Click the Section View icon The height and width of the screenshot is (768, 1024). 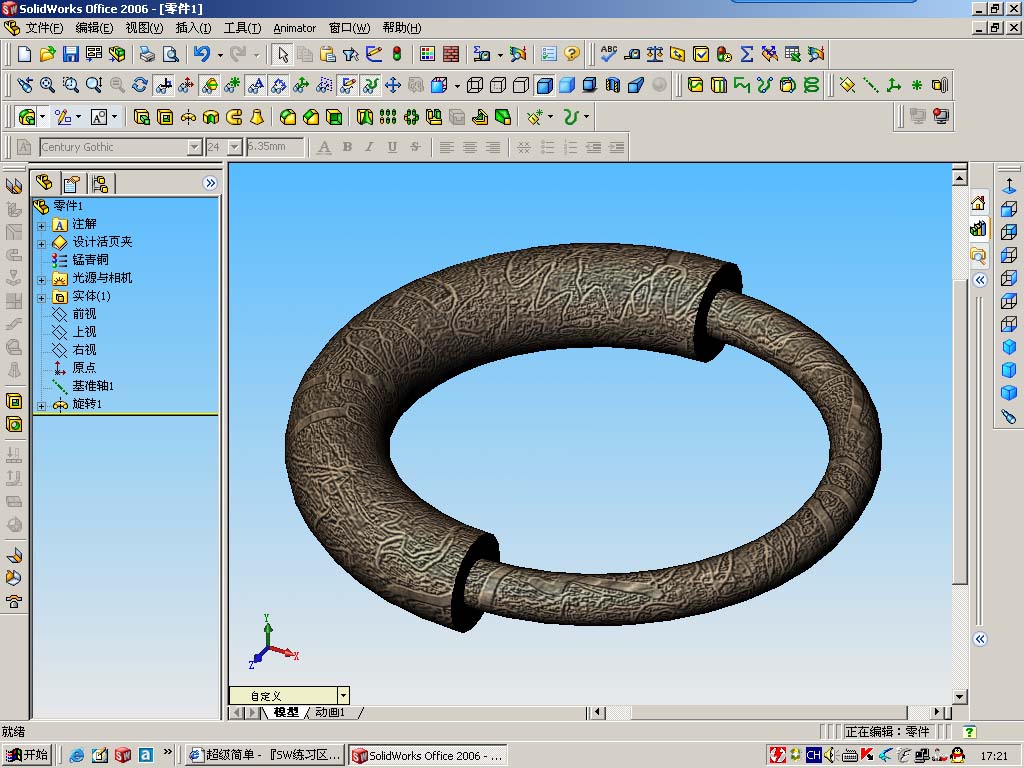(613, 85)
